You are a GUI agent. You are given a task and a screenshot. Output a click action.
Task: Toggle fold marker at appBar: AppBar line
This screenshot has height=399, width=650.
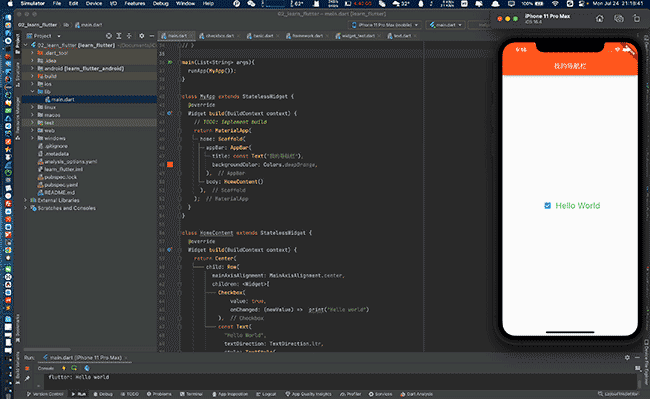pos(180,148)
